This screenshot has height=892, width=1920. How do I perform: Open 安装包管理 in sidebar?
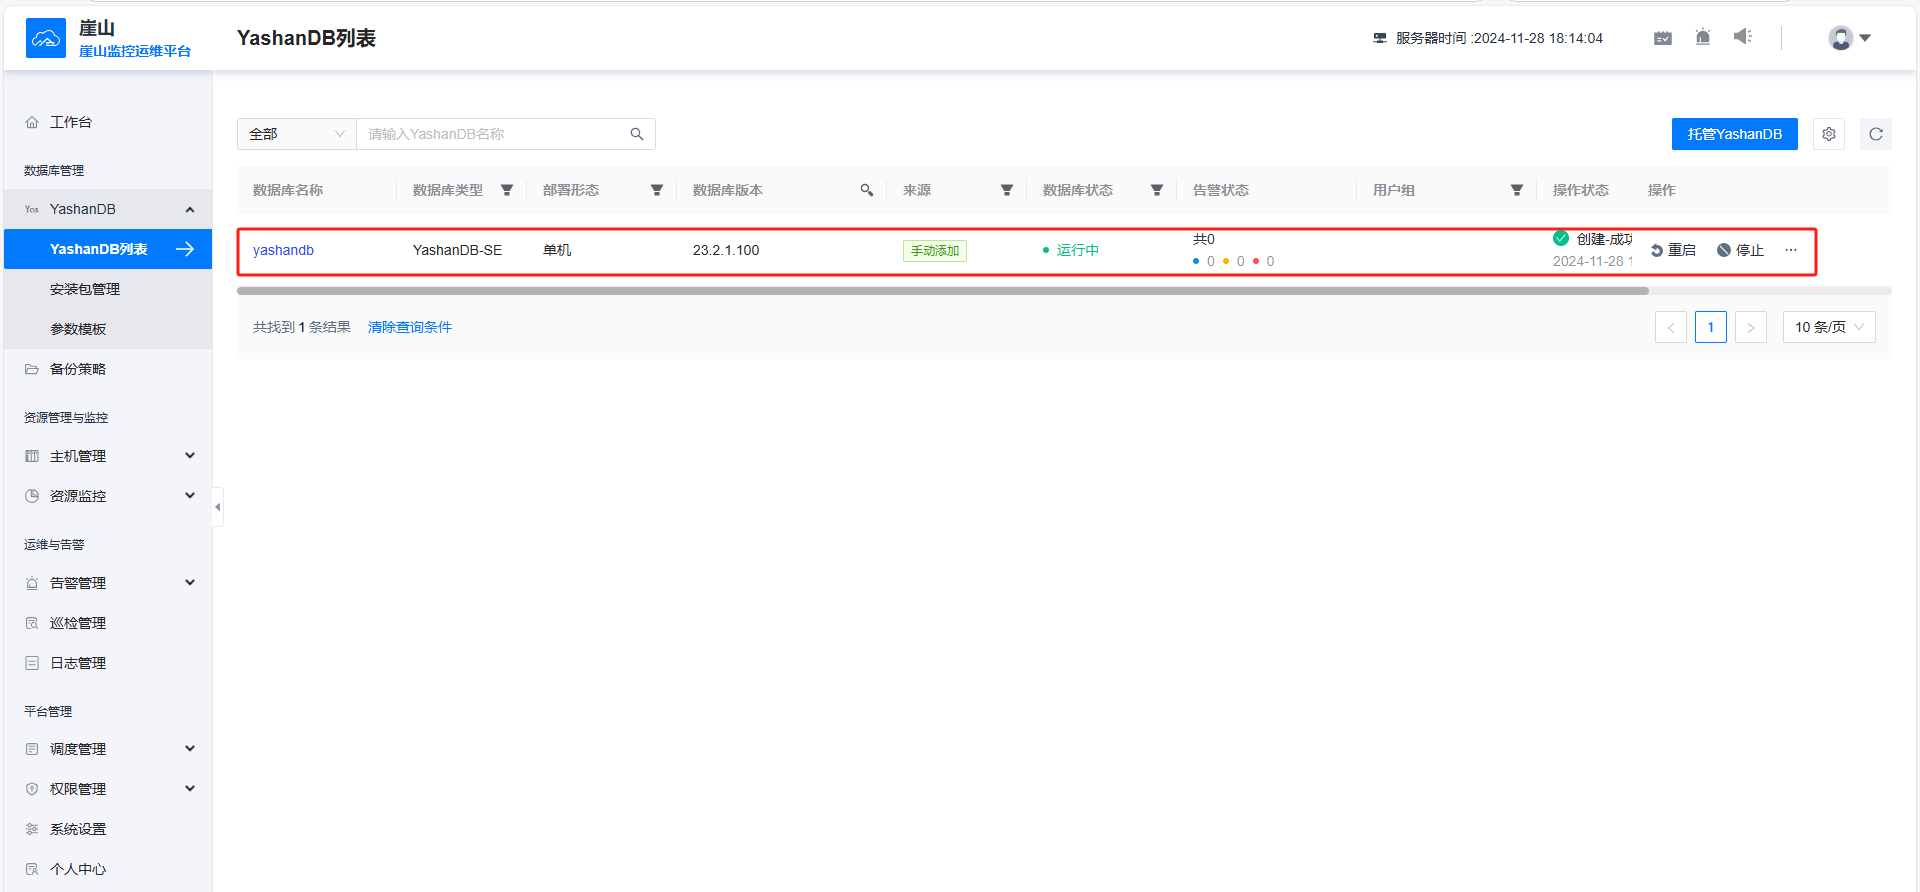(x=108, y=289)
